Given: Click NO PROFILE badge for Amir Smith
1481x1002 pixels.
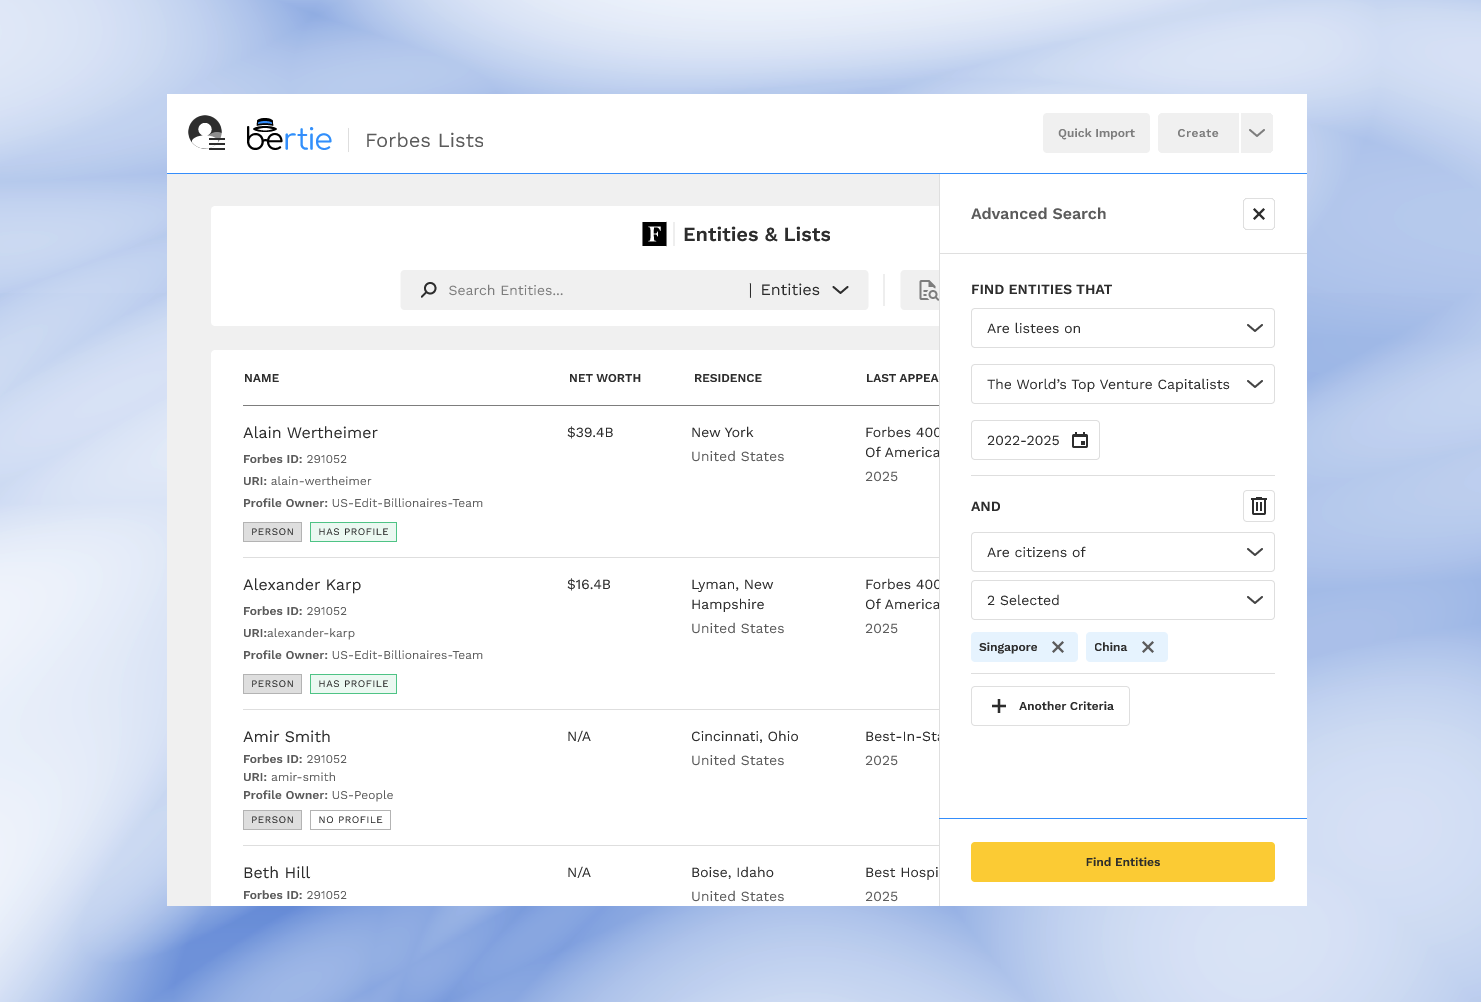Looking at the screenshot, I should (350, 820).
